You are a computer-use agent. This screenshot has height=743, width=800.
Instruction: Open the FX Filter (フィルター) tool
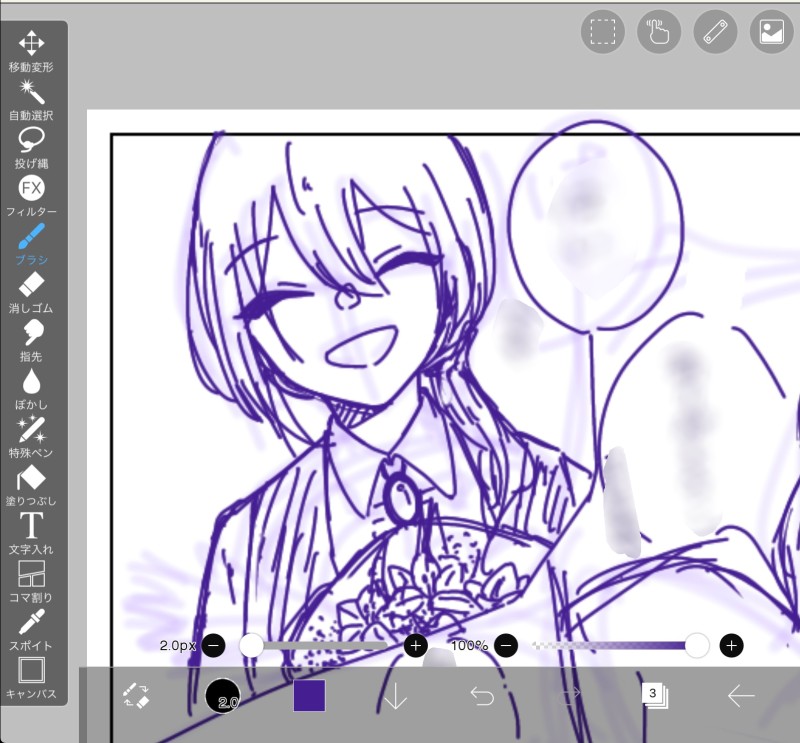[x=31, y=196]
